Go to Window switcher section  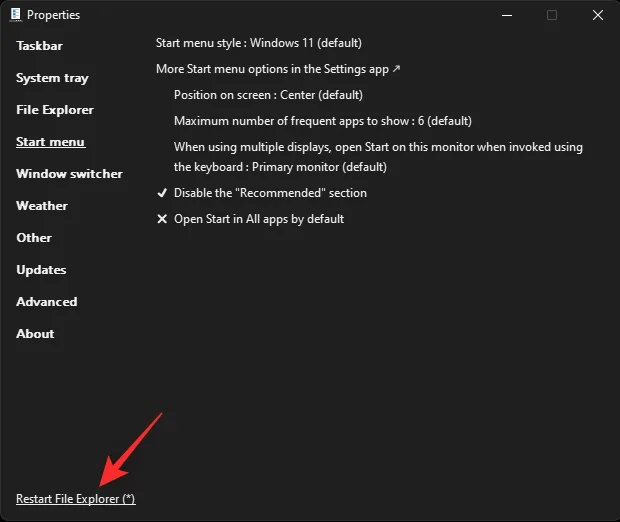pos(70,174)
